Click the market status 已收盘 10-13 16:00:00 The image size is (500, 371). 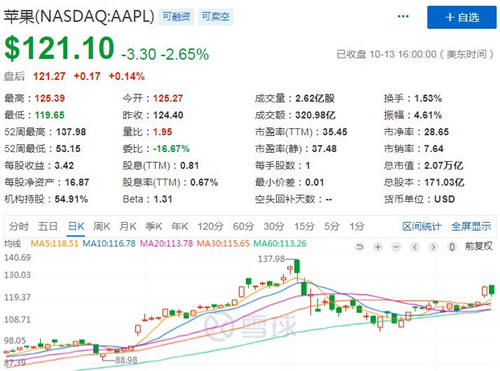(386, 54)
